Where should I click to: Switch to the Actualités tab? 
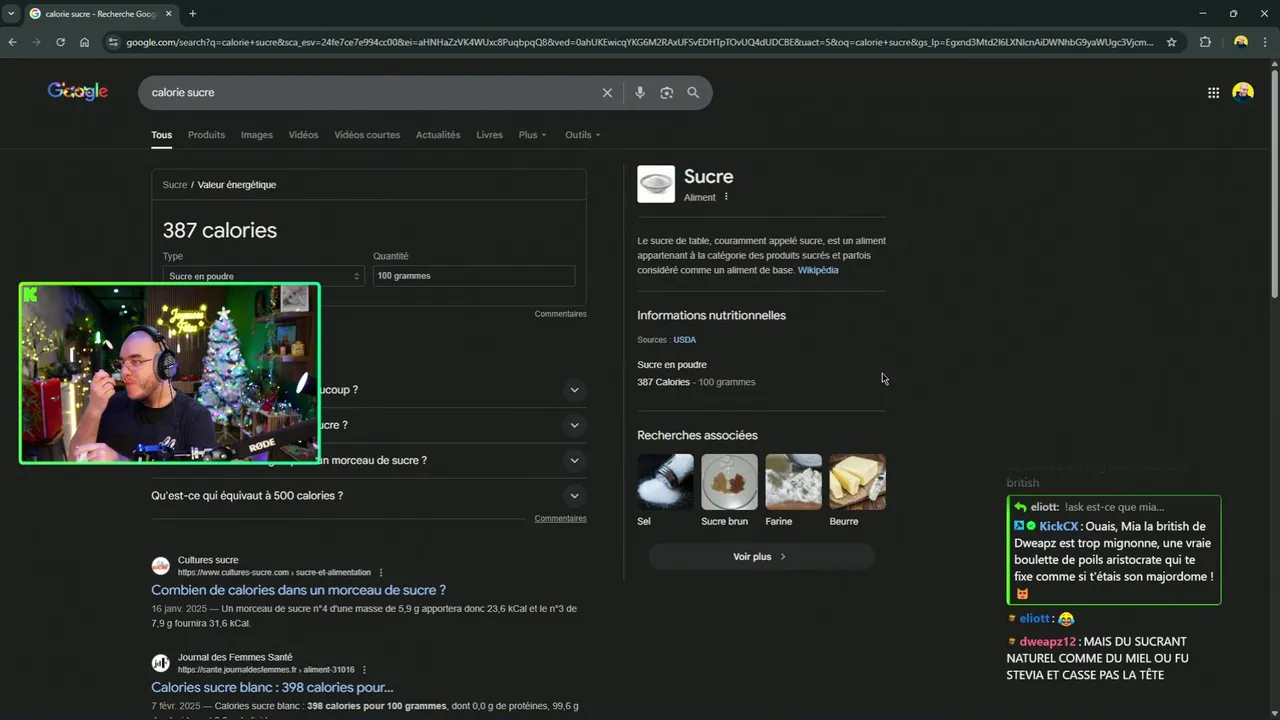click(438, 135)
